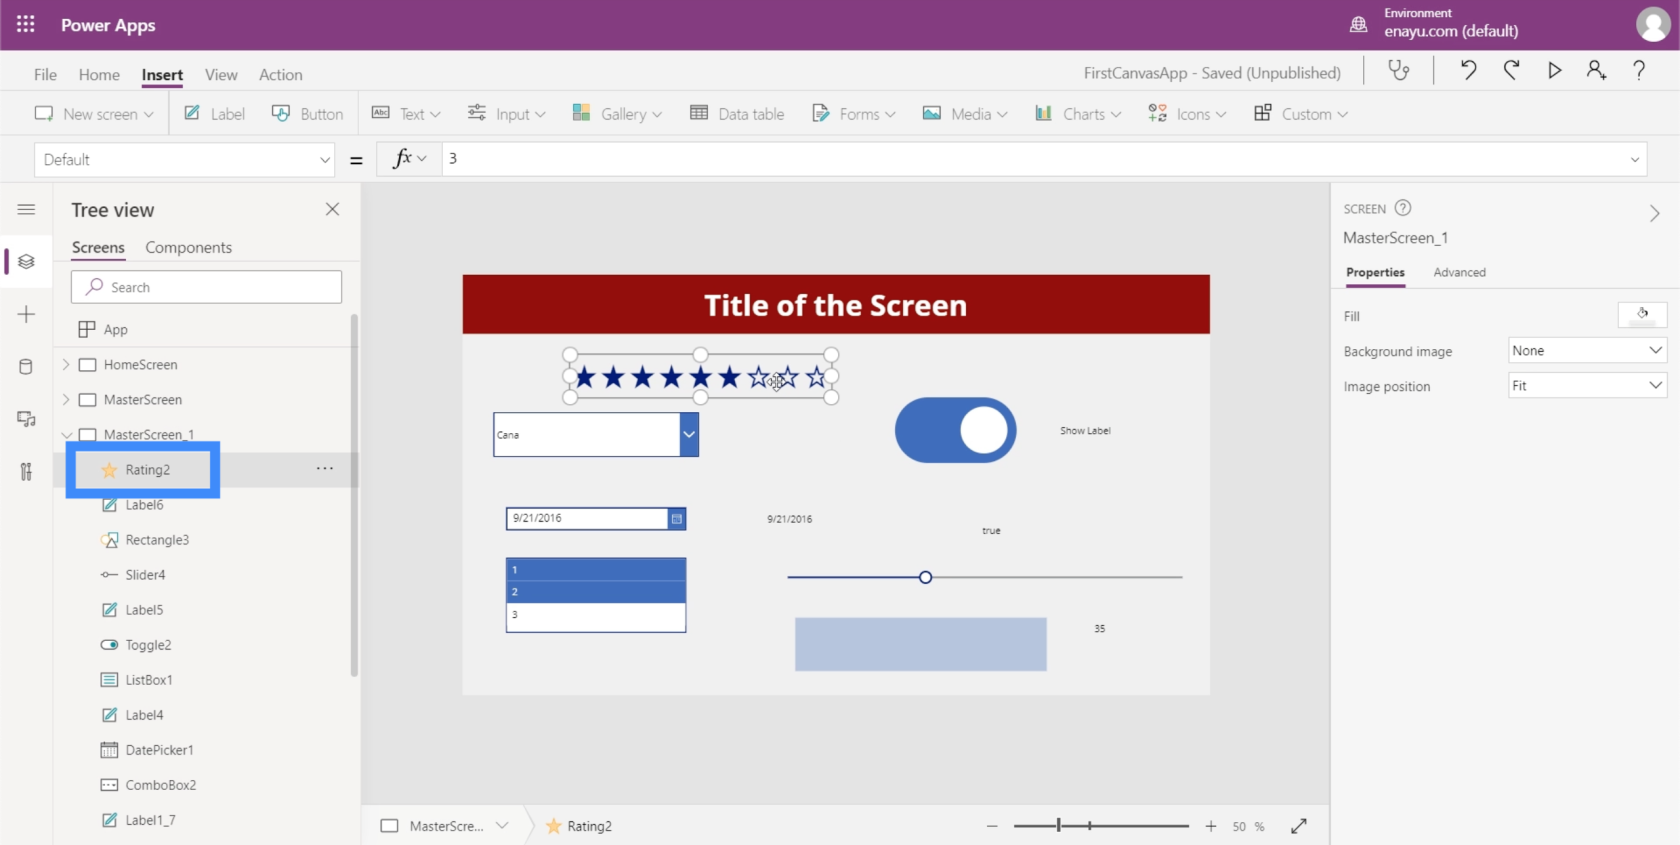Zoom in with the plus icon
1680x845 pixels.
tap(1211, 826)
